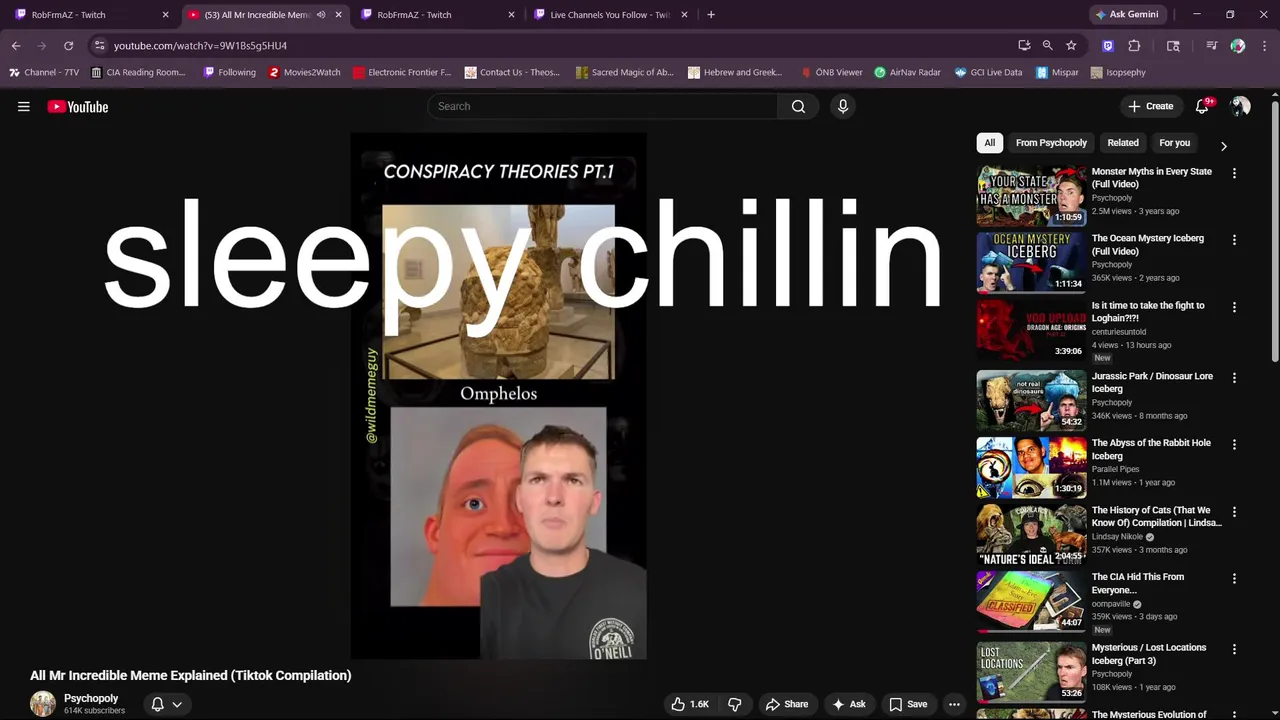Click the address bar URL

pyautogui.click(x=200, y=45)
